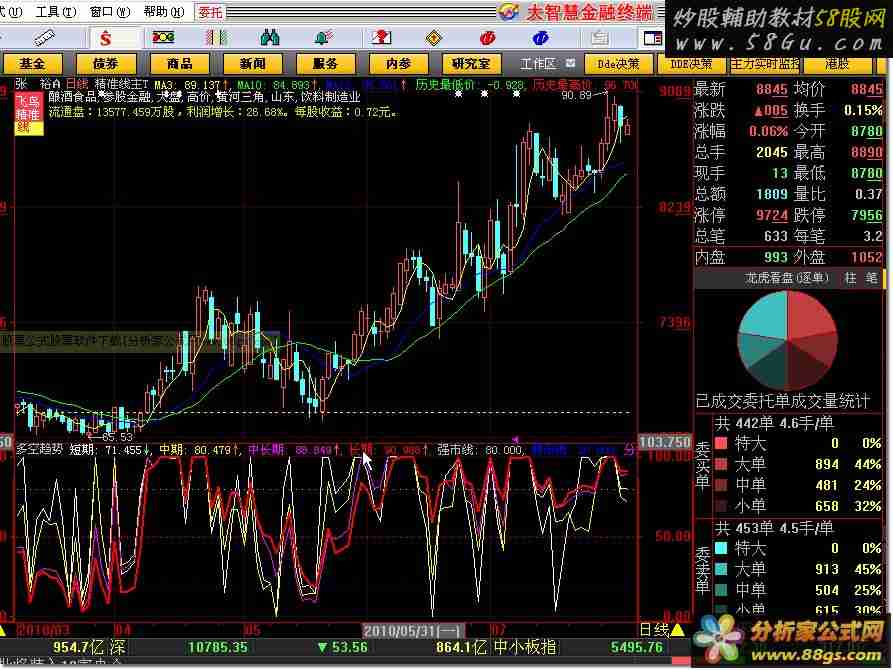Toggle the 笔 tick view mode
This screenshot has width=893, height=670.
(871, 277)
